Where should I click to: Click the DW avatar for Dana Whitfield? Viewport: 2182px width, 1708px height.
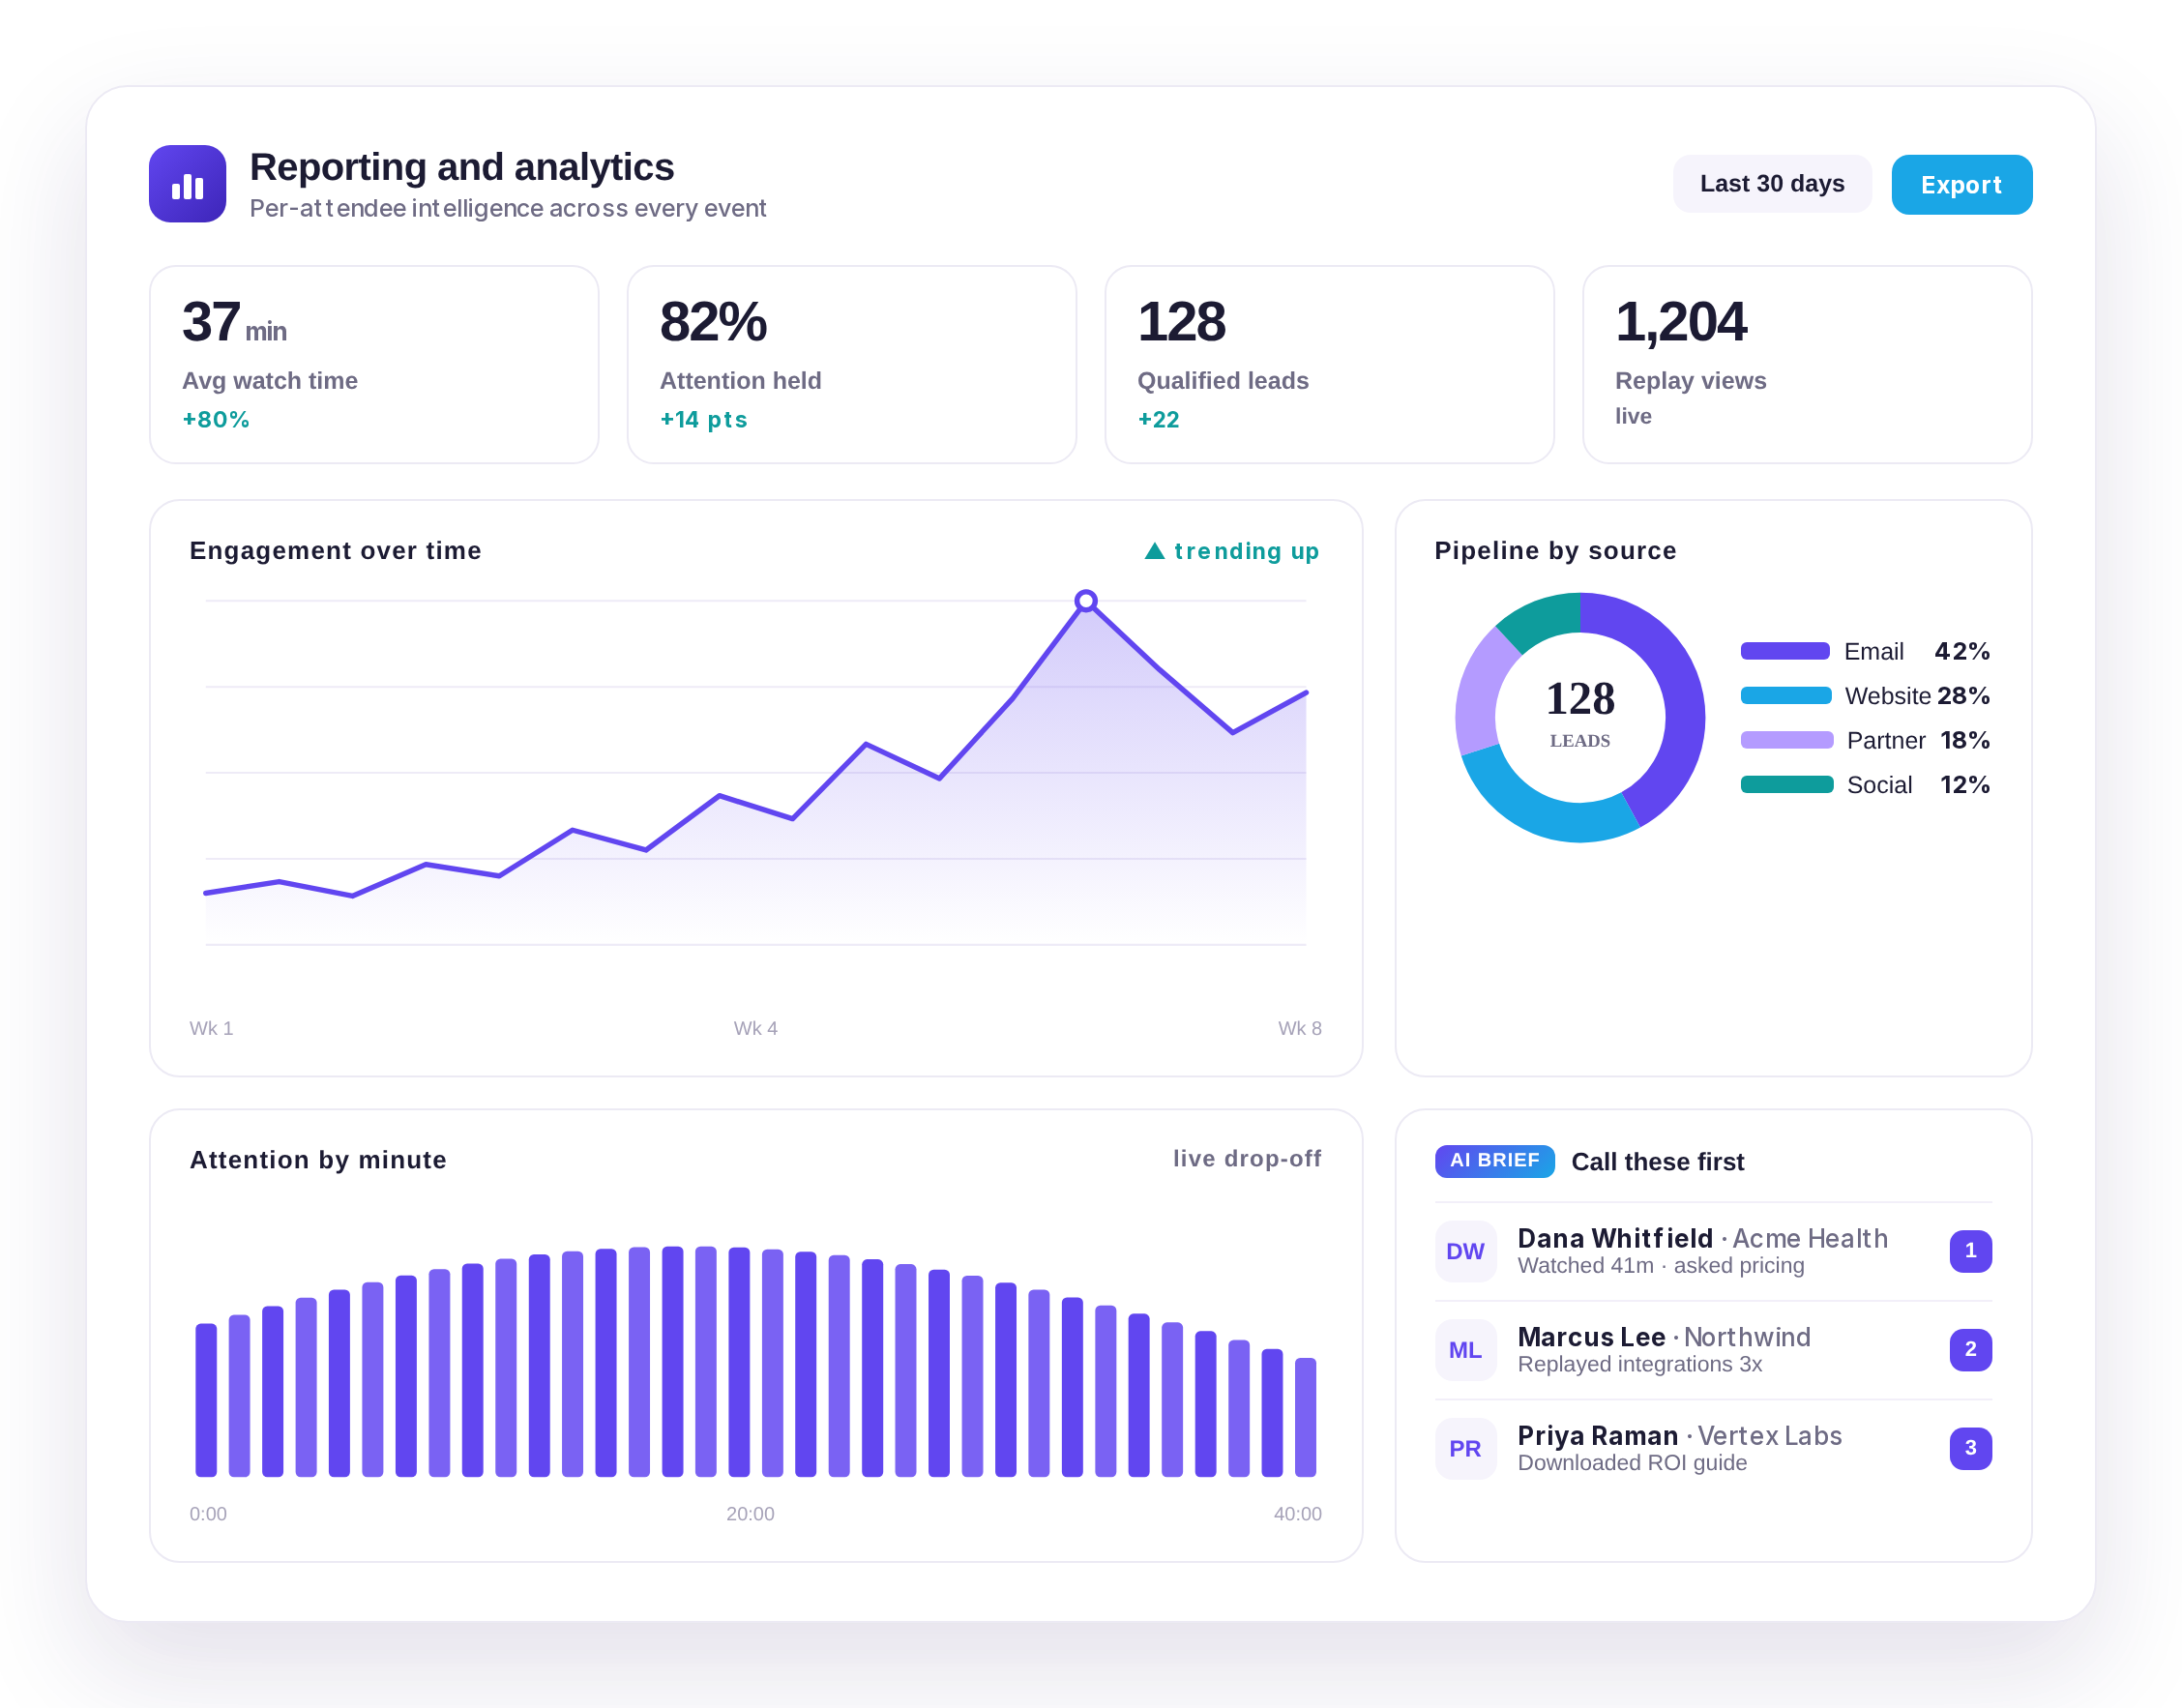[1465, 1251]
